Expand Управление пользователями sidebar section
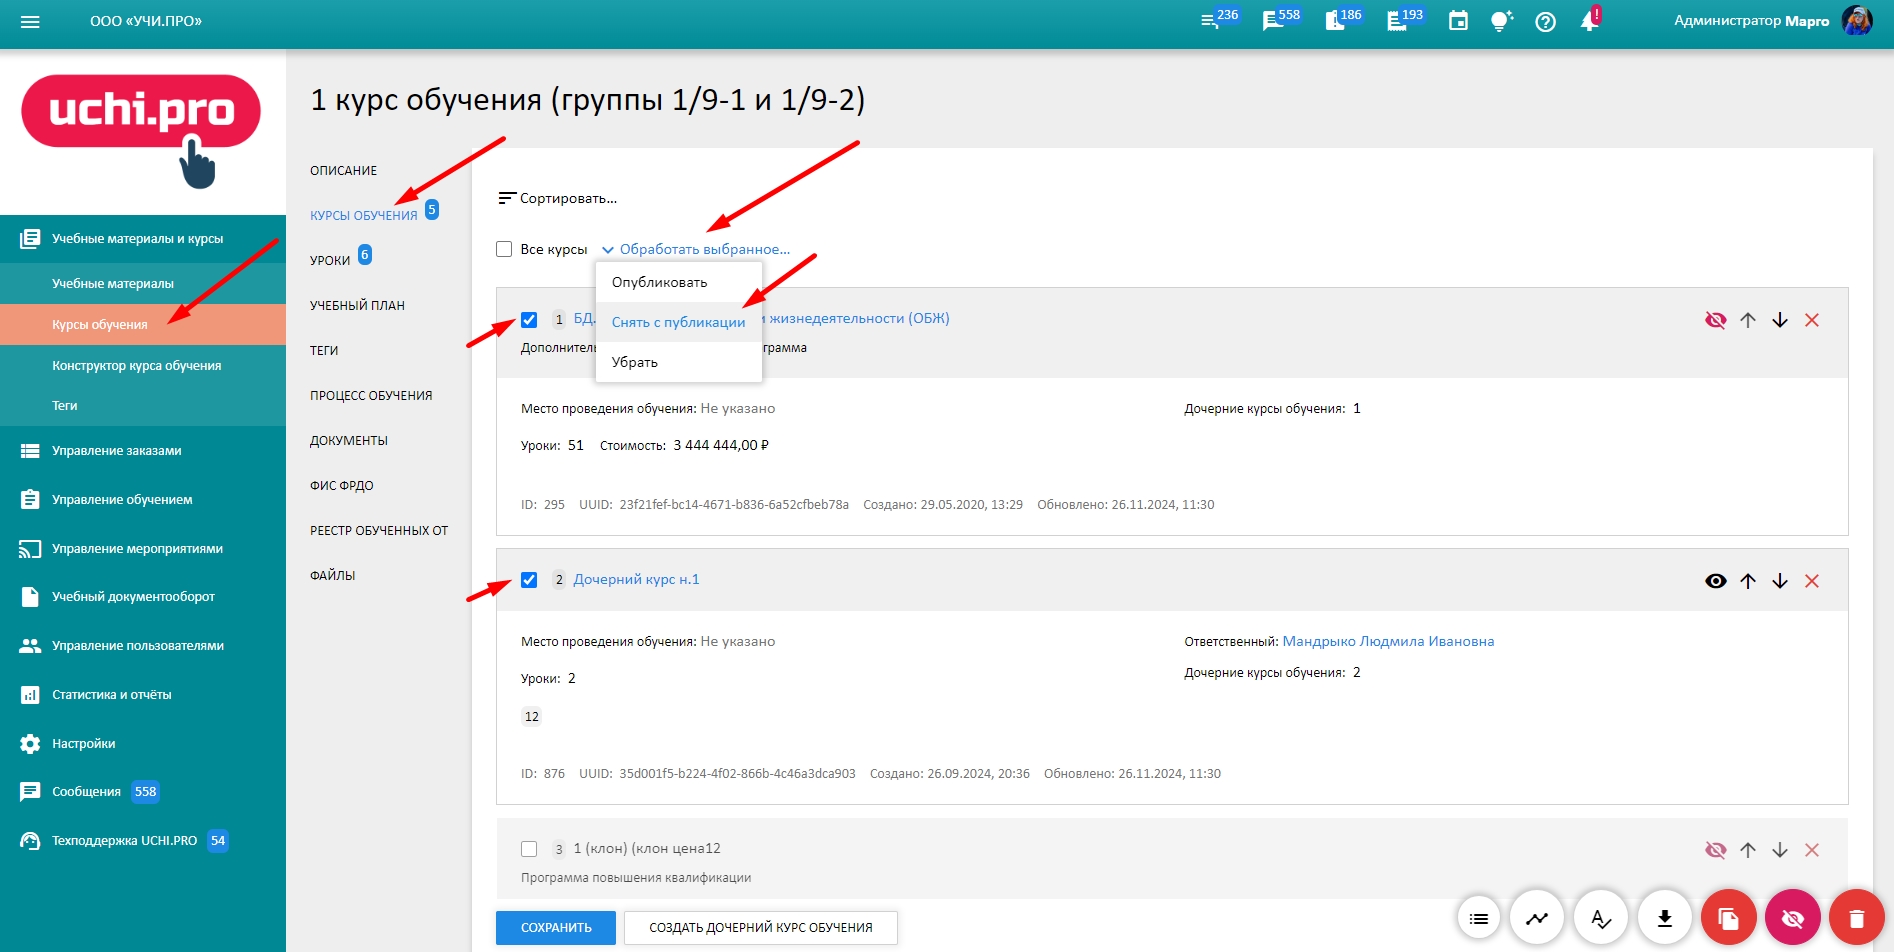Screen dimensions: 1894x952 click(x=143, y=646)
